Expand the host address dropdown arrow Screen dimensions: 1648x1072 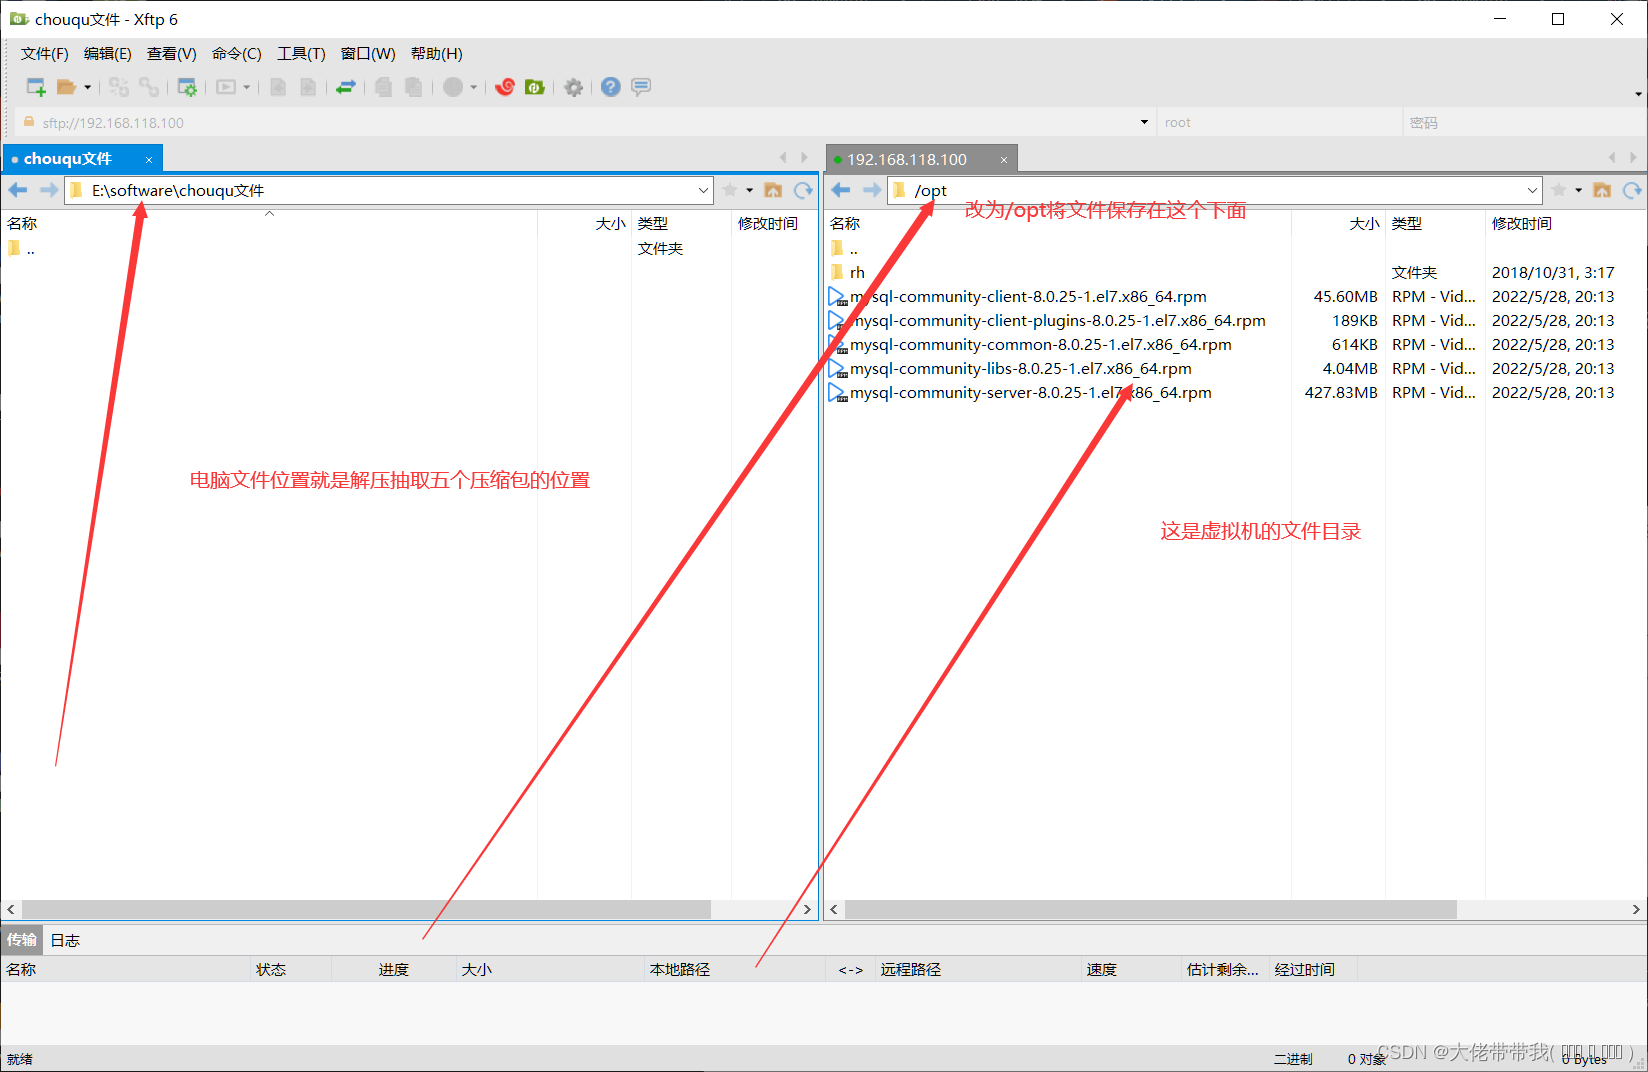pos(1144,122)
